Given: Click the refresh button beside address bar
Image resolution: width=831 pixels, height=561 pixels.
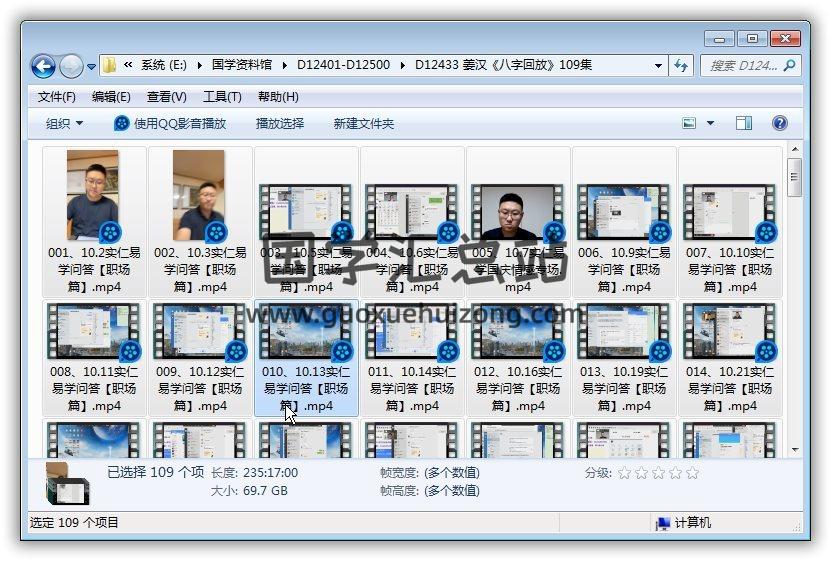Looking at the screenshot, I should pyautogui.click(x=682, y=66).
